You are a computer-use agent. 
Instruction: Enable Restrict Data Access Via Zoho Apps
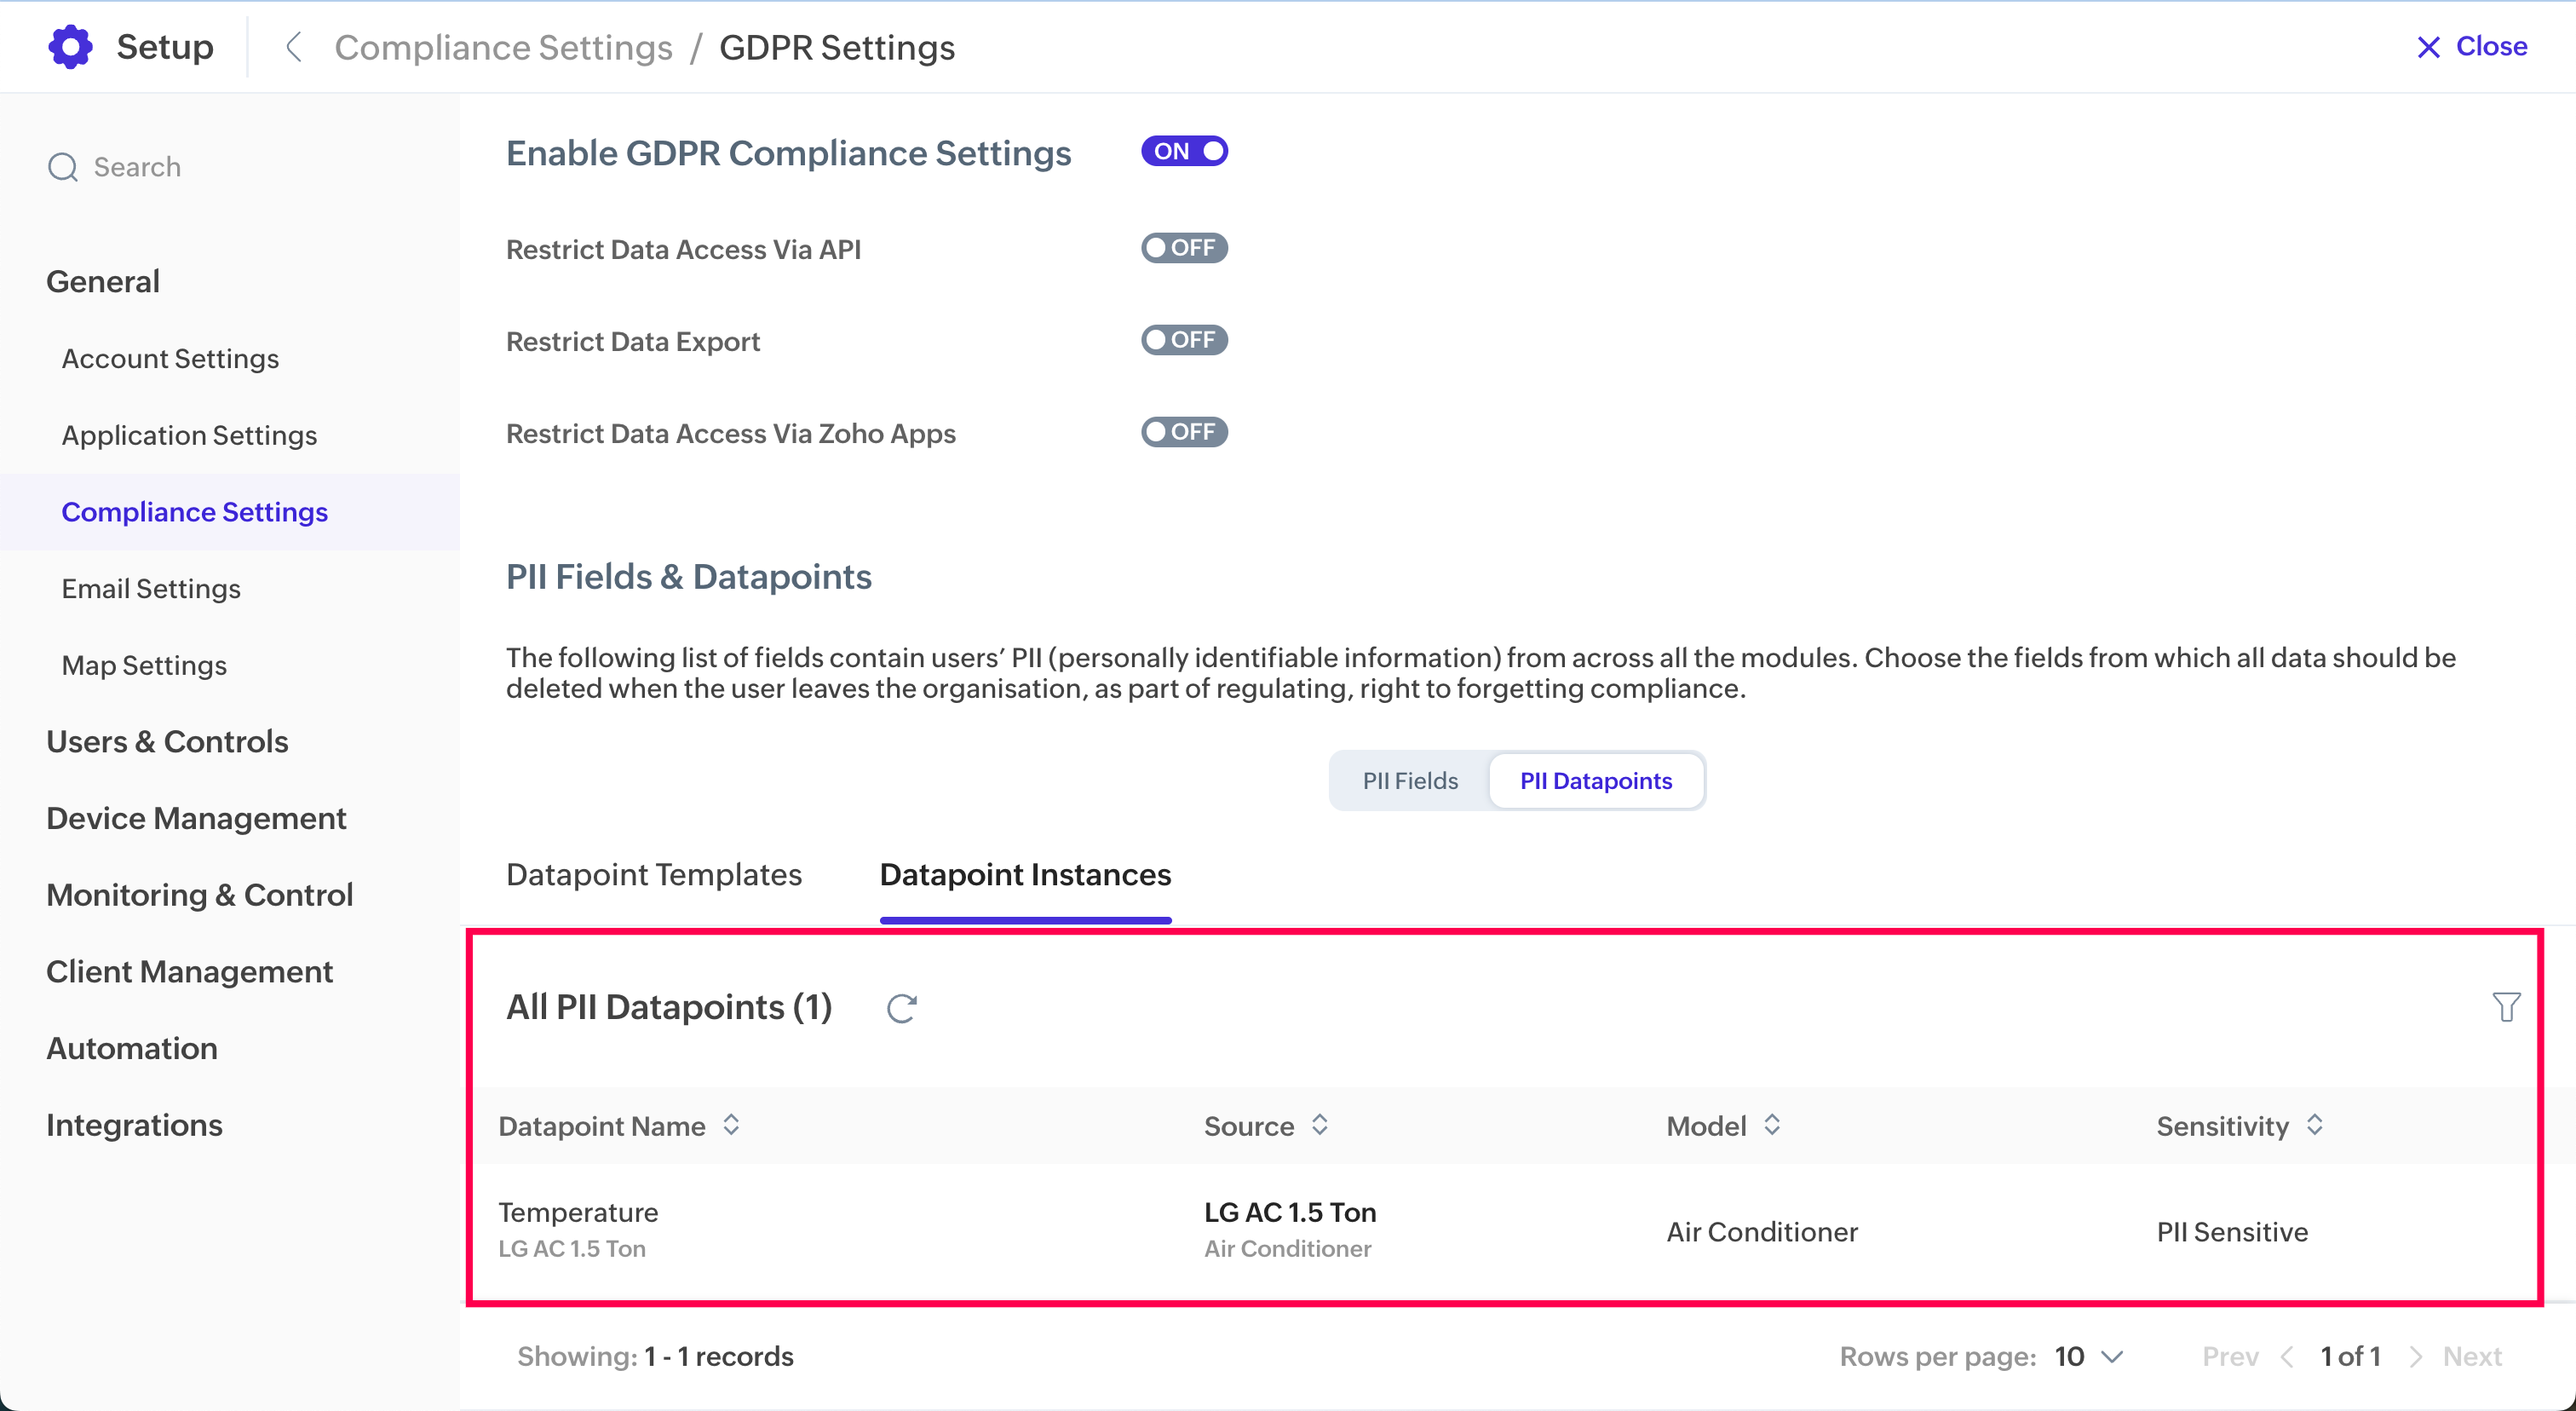coord(1184,432)
